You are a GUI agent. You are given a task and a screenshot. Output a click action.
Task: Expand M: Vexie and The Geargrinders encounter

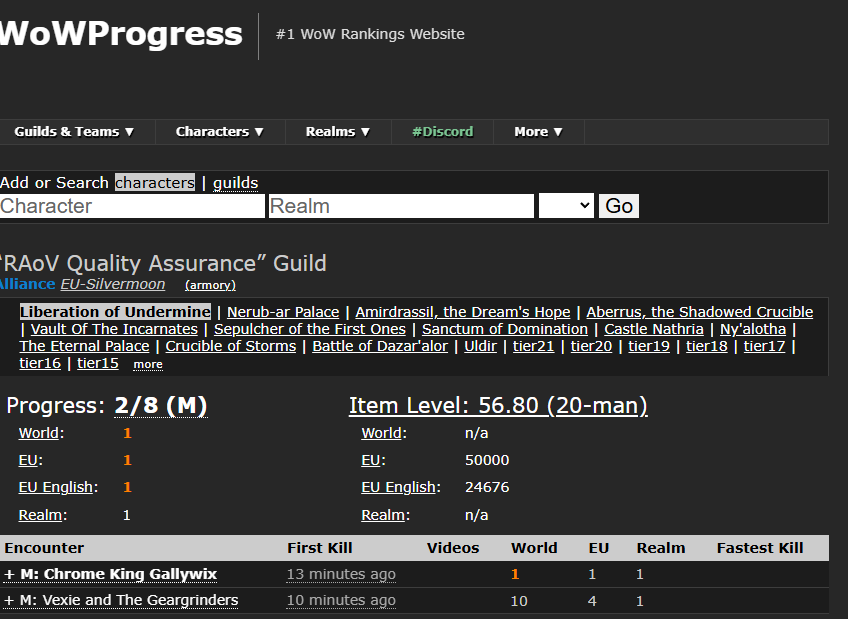[121, 601]
